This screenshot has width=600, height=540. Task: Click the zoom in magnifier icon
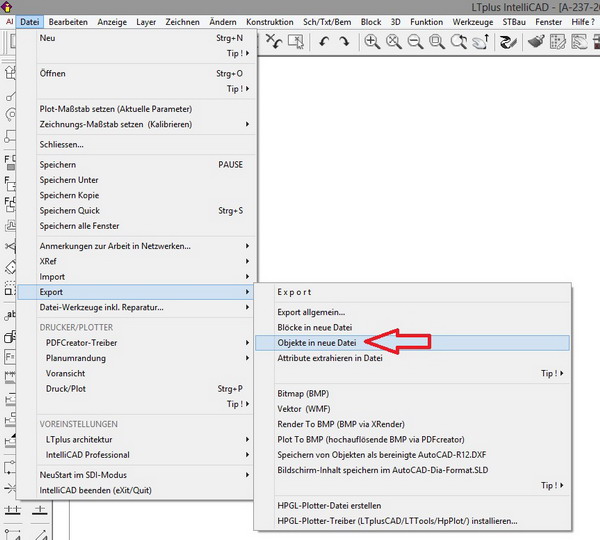pos(372,41)
